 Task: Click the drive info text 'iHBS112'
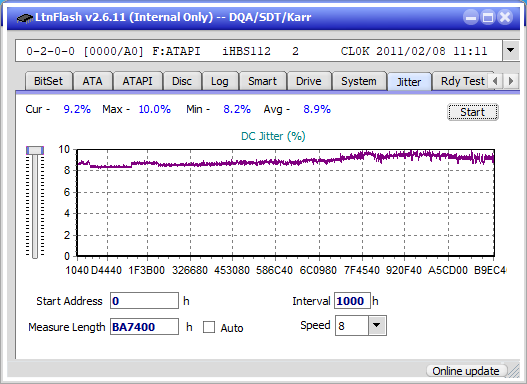click(246, 51)
